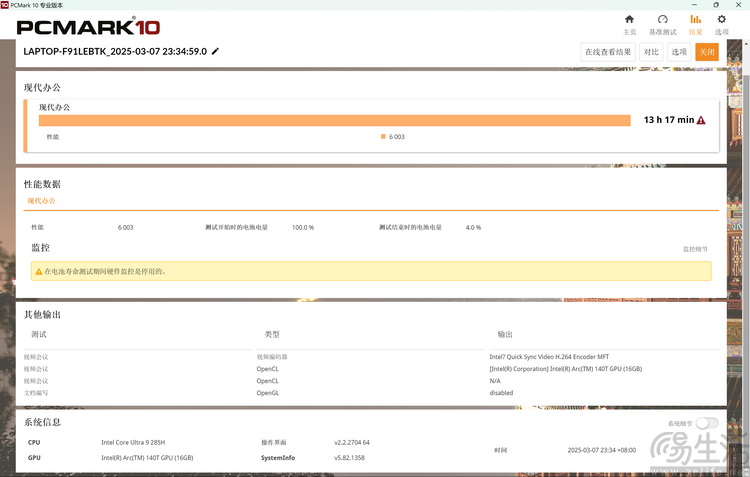Click the result name LAPTOP-F91LEBTK_2025-03-07 23:34:59.0

115,51
